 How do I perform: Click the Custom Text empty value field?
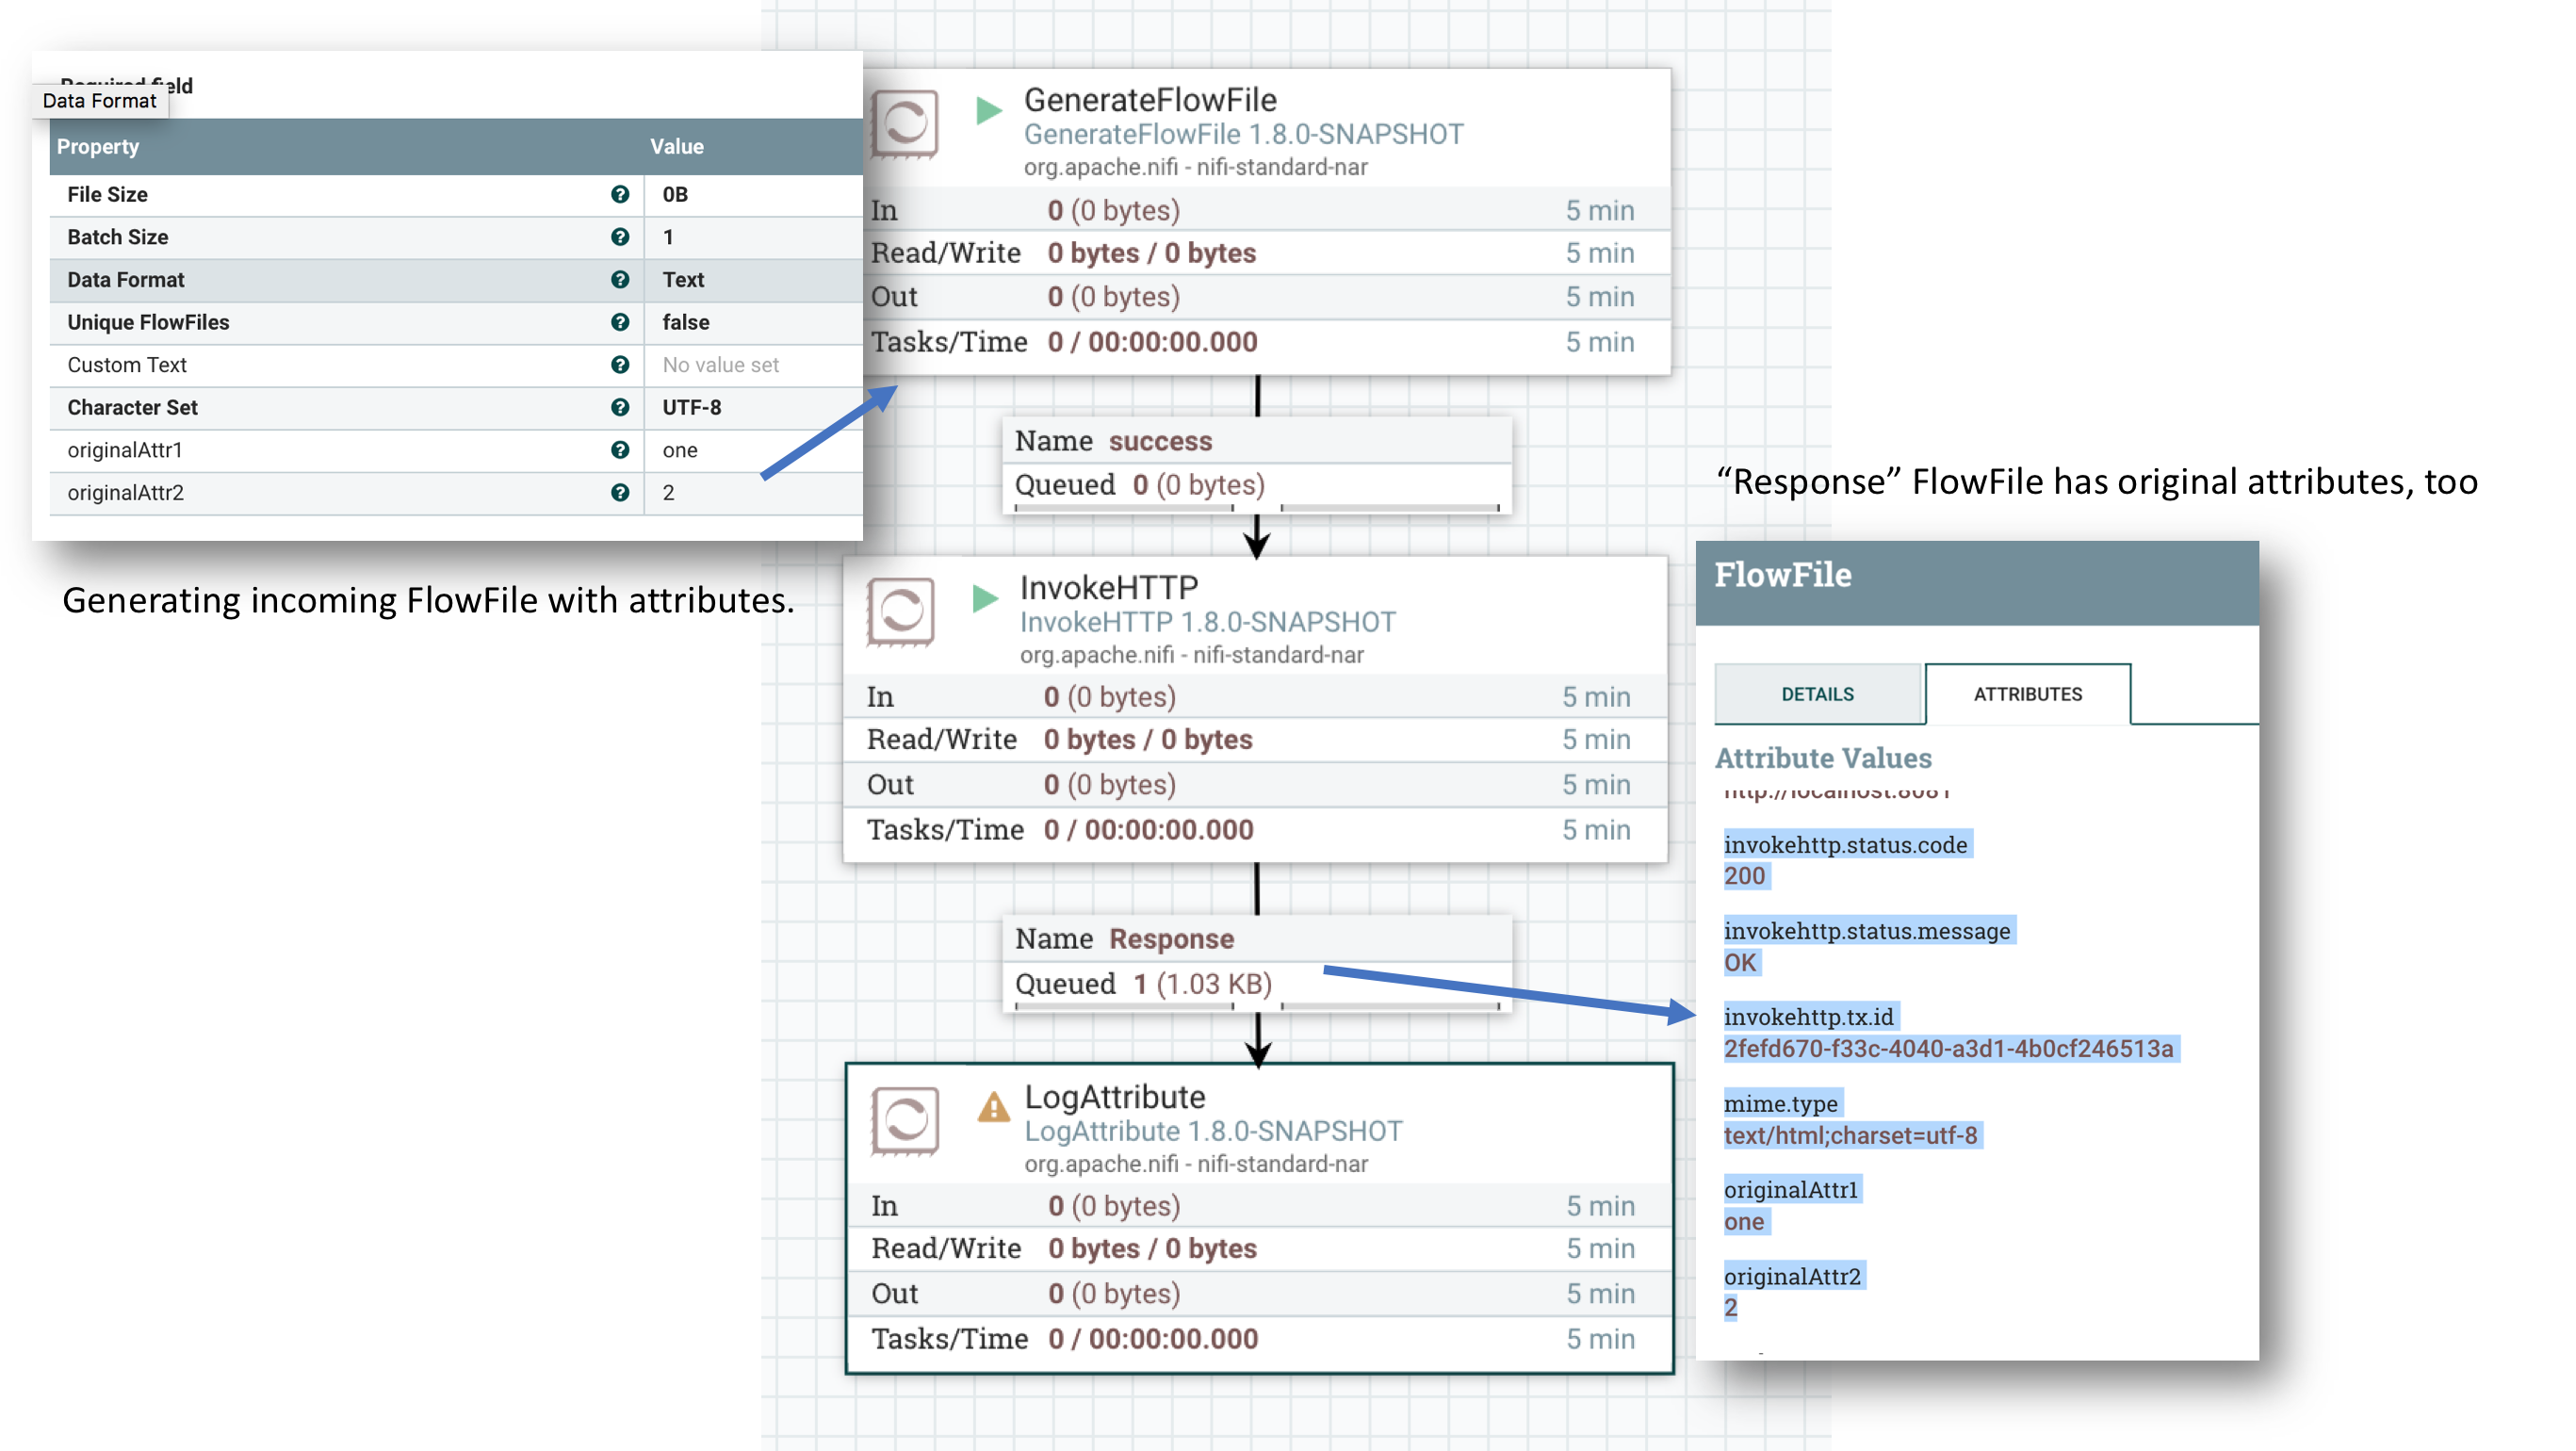720,365
